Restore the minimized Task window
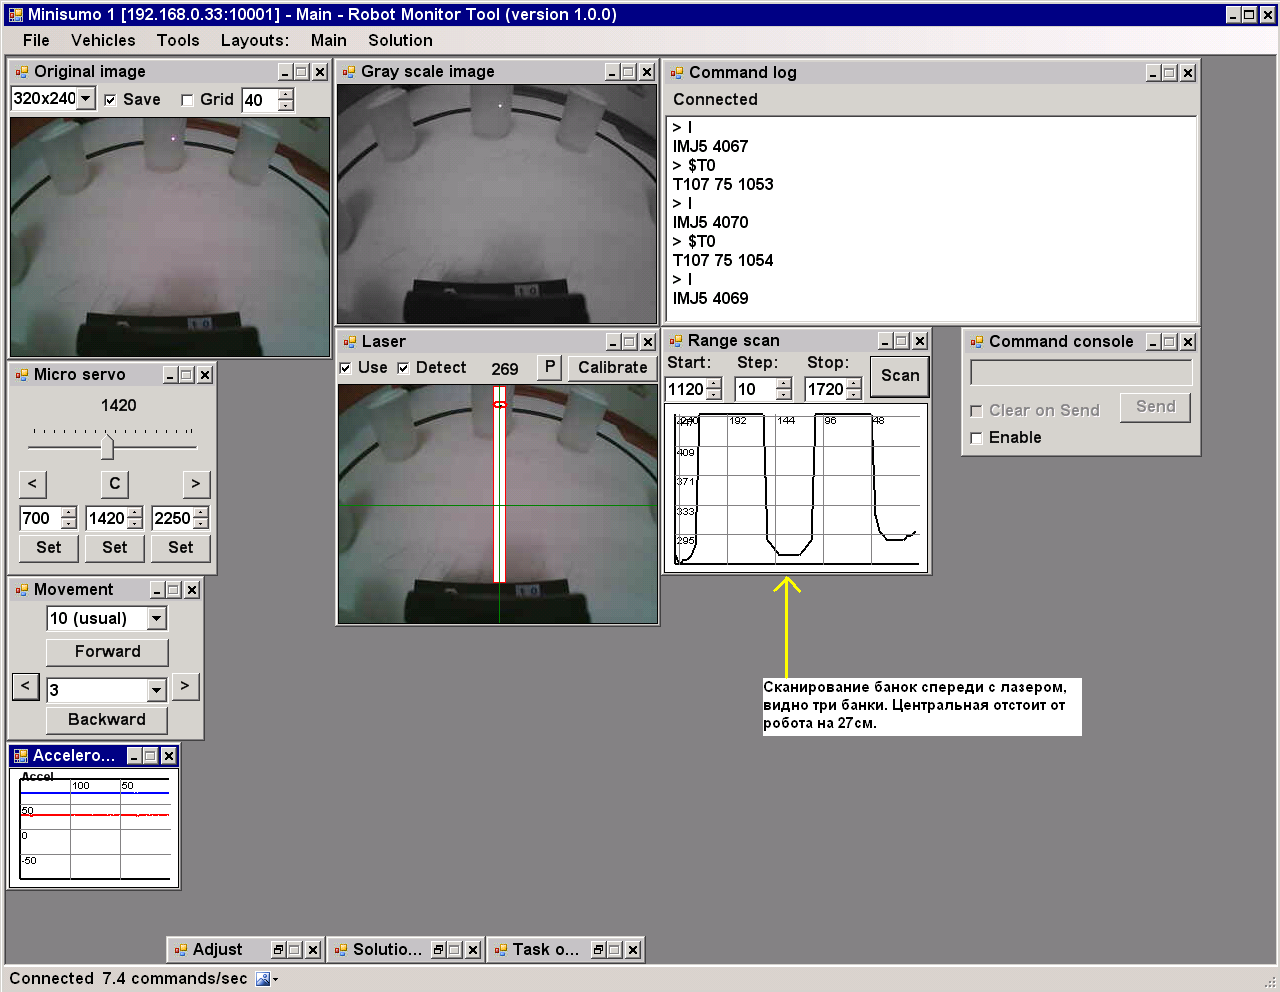The image size is (1280, 992). click(600, 950)
